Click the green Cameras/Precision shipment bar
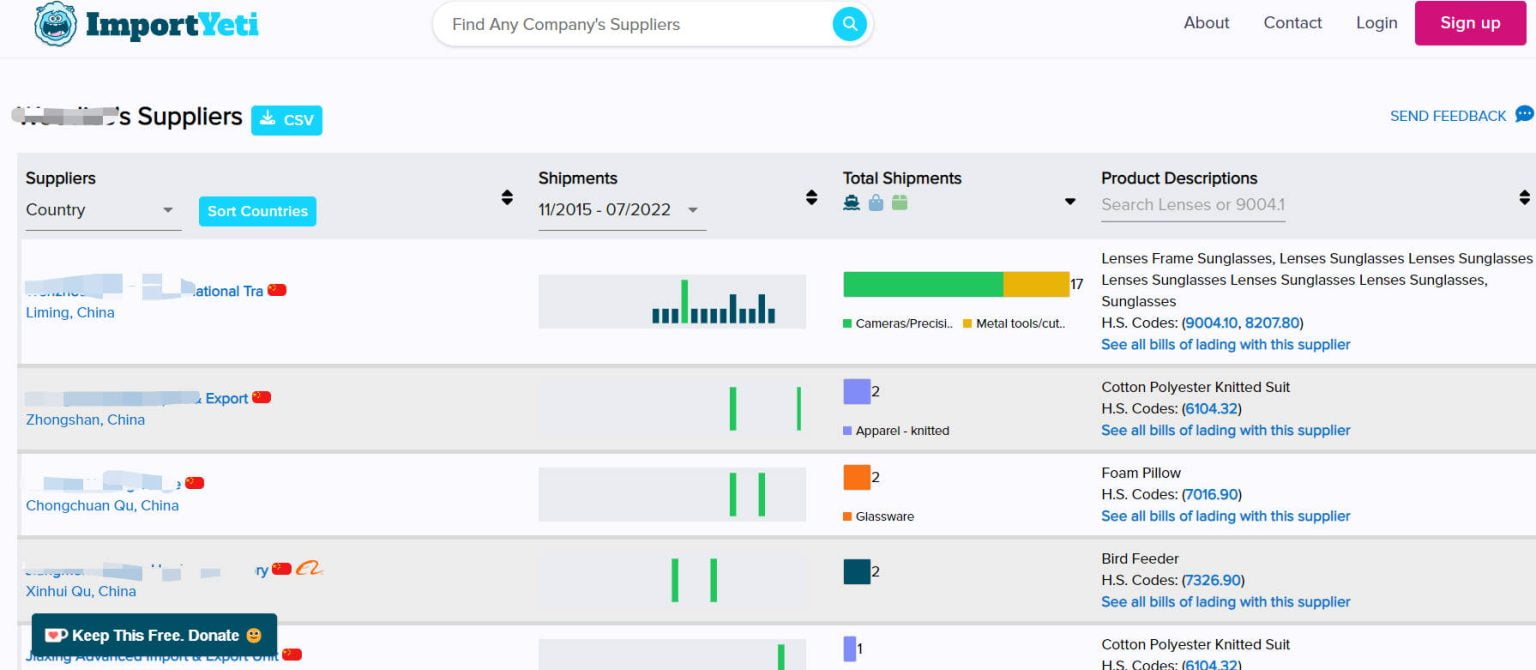The height and width of the screenshot is (670, 1536). point(922,284)
